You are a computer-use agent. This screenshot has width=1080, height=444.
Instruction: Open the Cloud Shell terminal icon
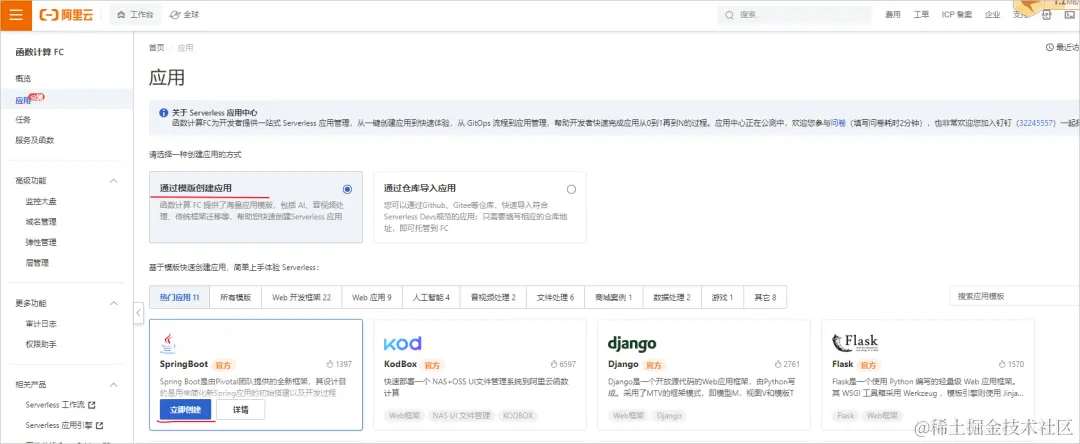(1069, 14)
